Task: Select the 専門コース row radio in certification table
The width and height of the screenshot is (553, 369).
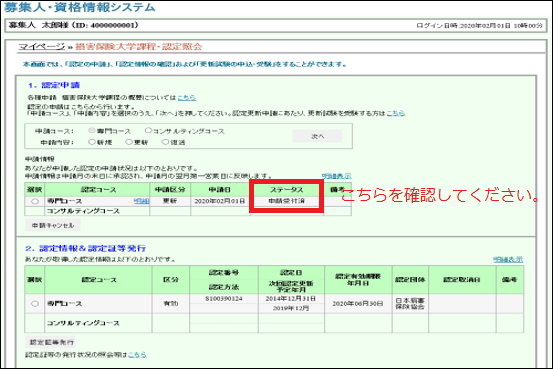Action: point(35,303)
